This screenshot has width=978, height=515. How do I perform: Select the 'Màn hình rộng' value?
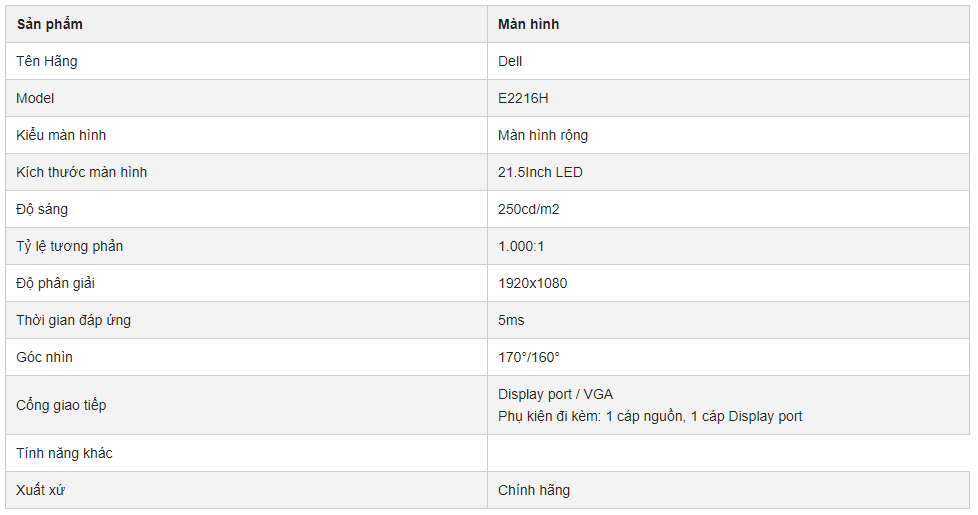click(543, 135)
